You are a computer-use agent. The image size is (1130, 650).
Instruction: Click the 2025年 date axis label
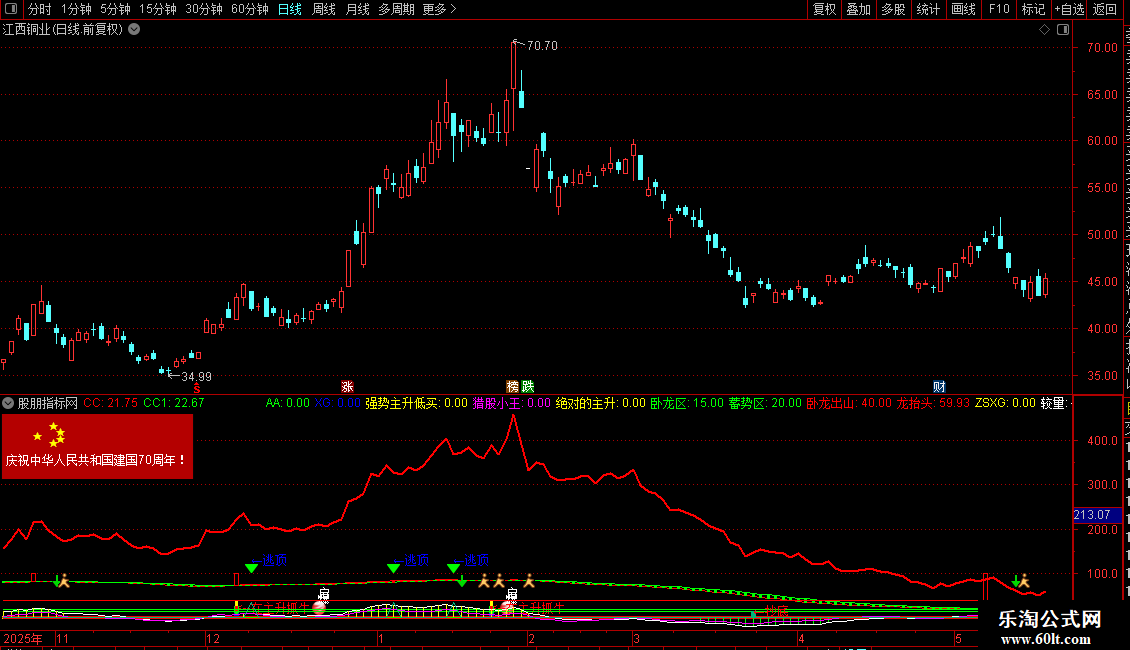tap(23, 638)
